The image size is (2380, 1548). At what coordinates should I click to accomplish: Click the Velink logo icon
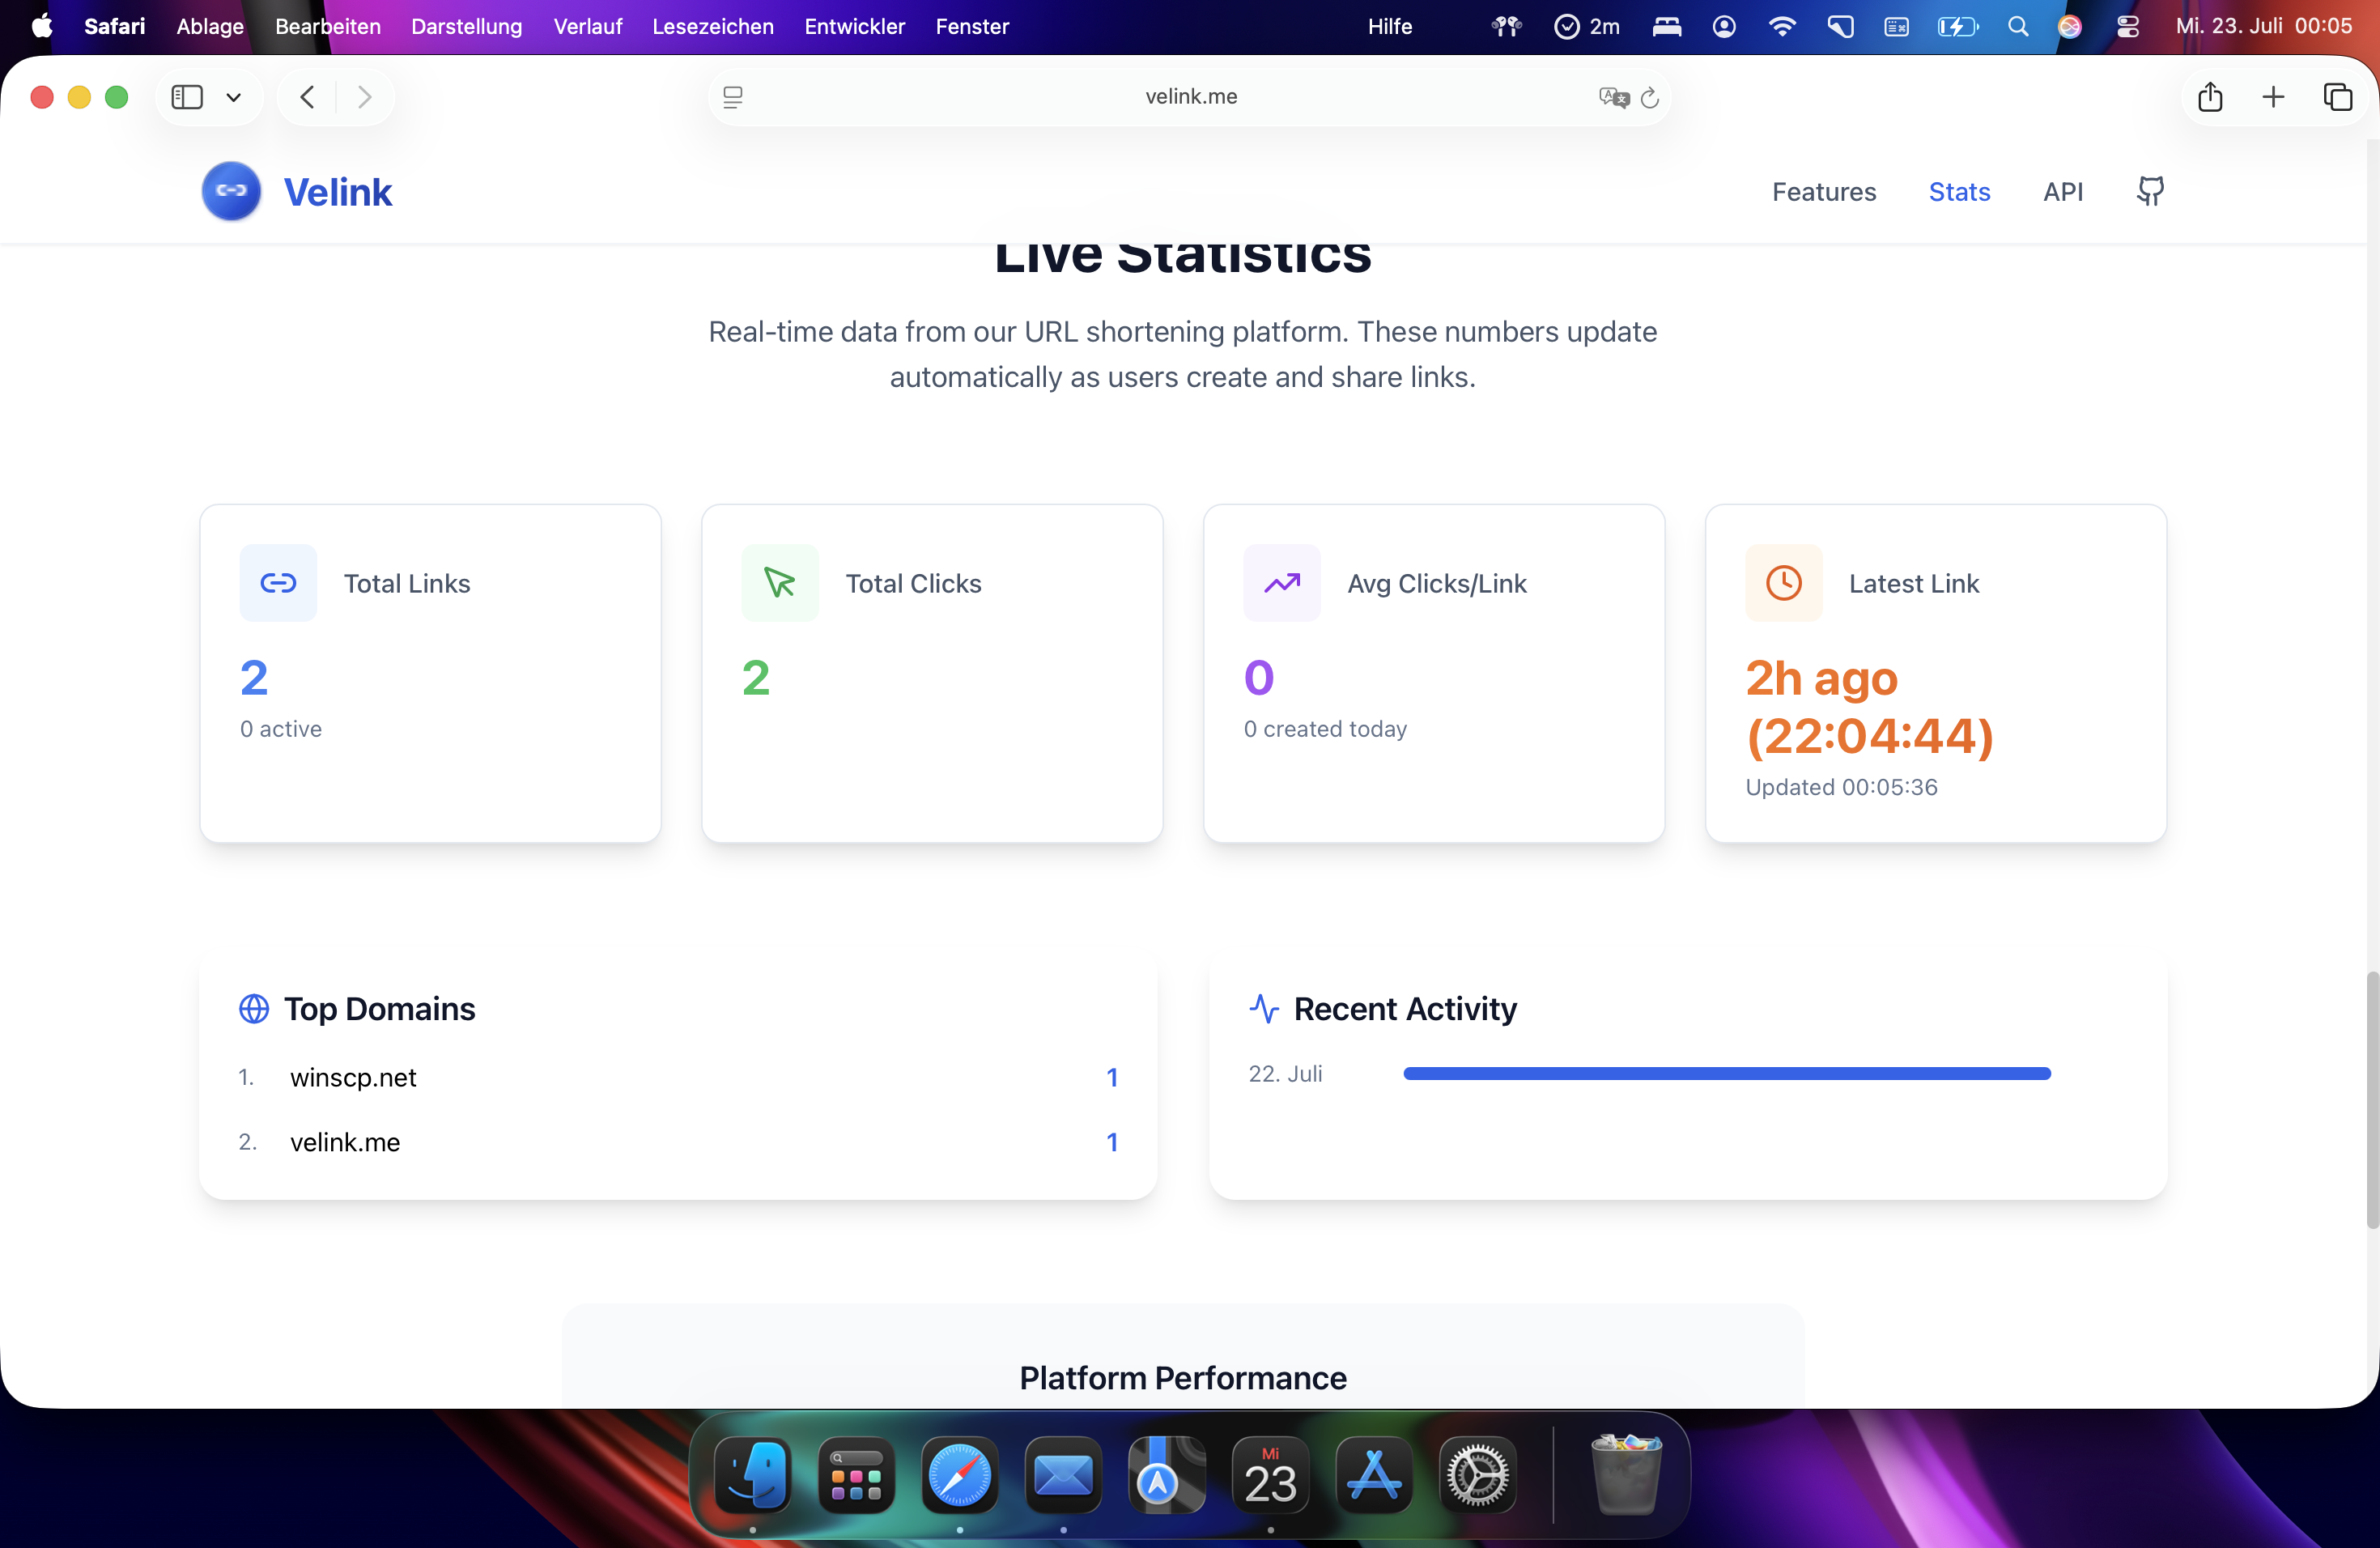click(231, 191)
